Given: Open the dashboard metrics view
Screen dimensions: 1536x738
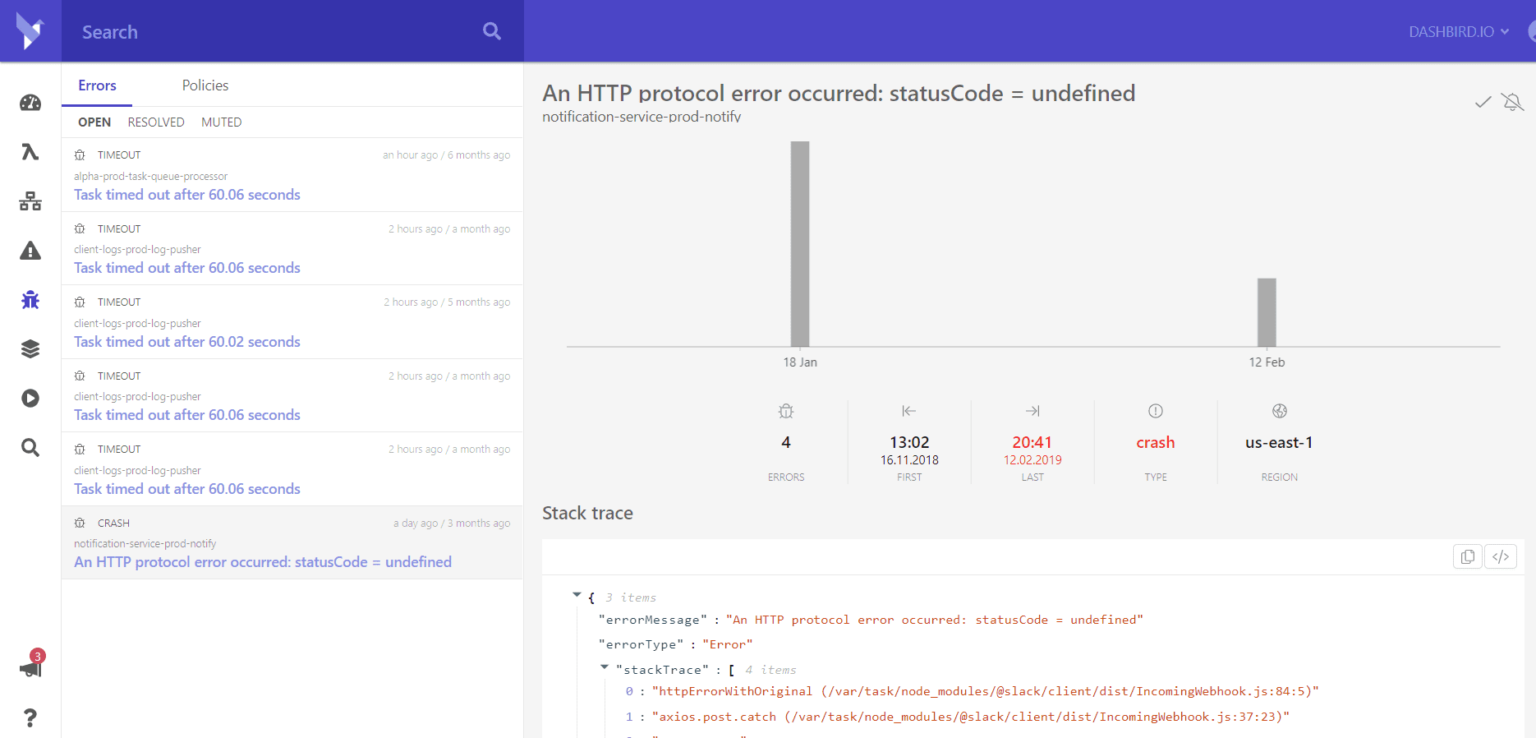Looking at the screenshot, I should point(30,102).
